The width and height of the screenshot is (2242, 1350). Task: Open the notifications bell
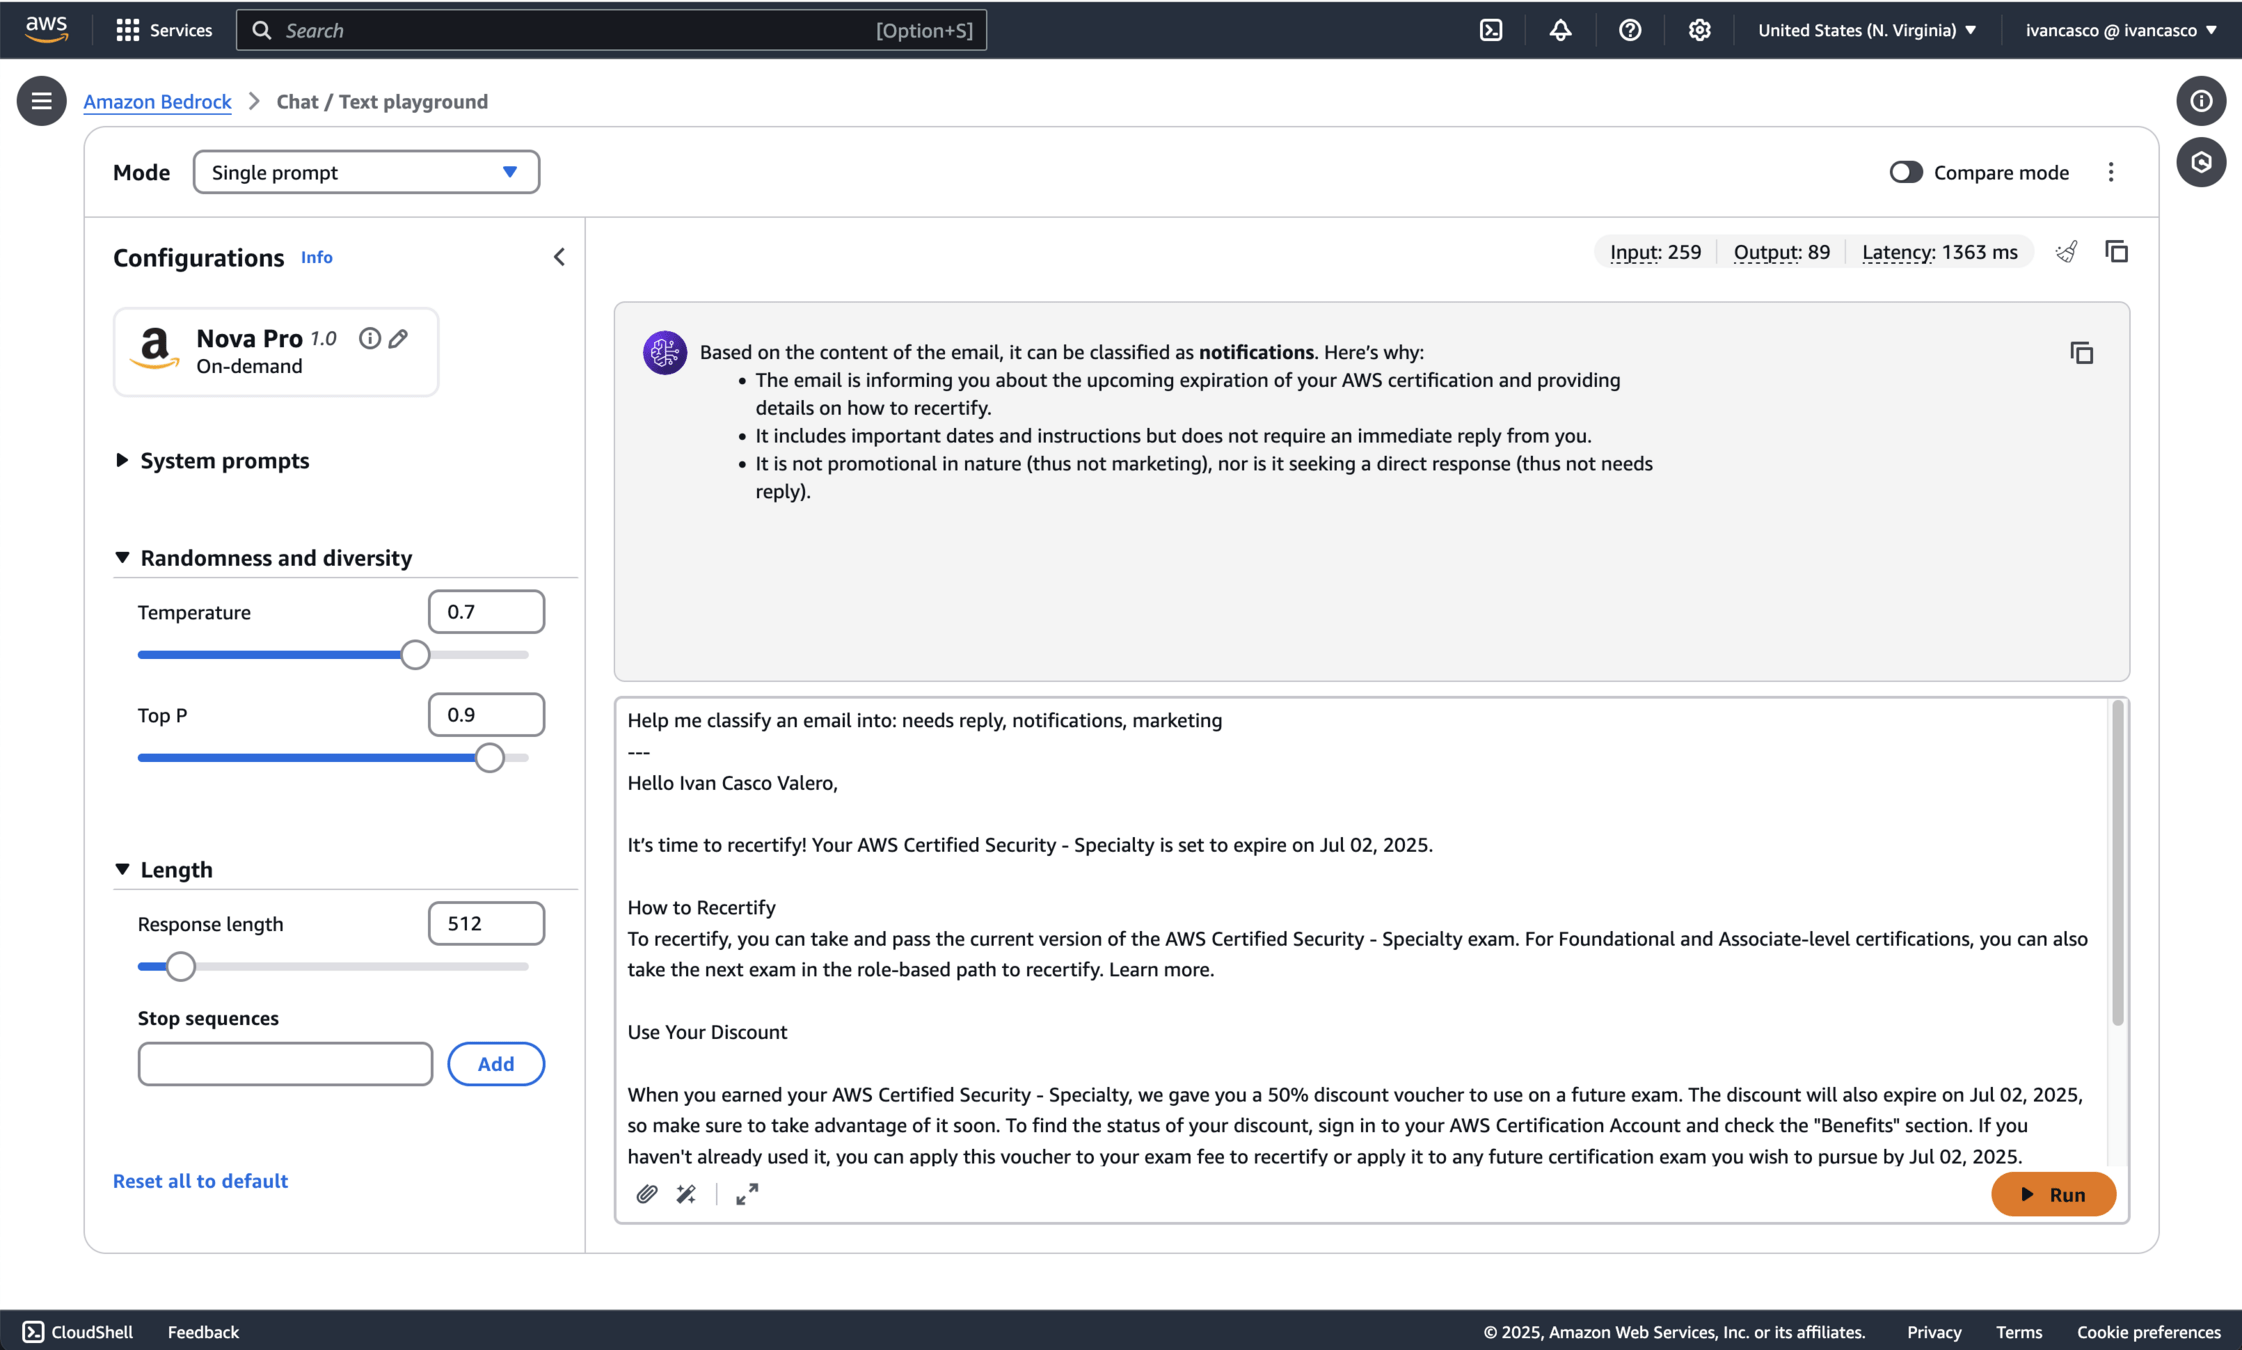[1560, 30]
